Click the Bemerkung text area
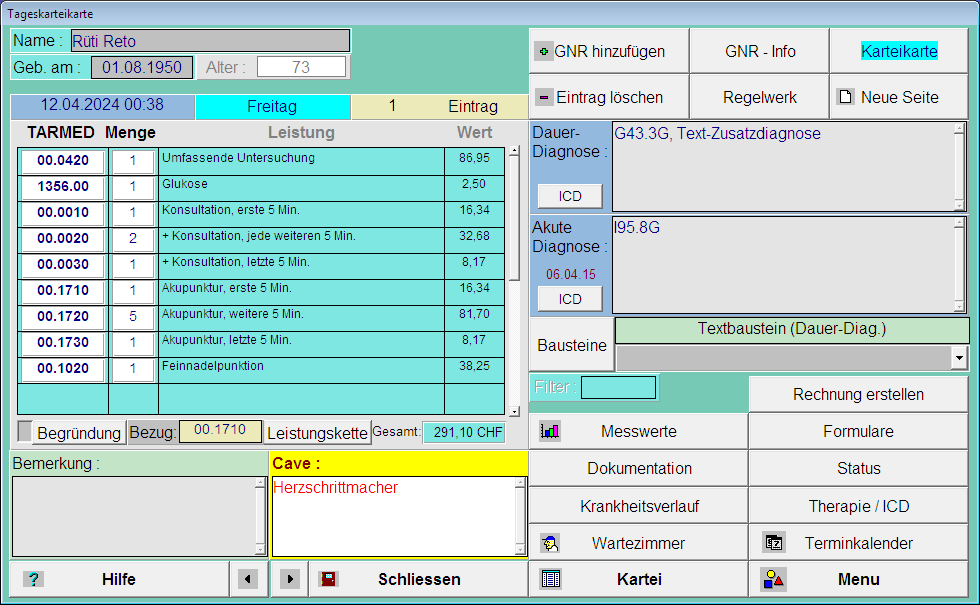The width and height of the screenshot is (980, 605). click(135, 516)
